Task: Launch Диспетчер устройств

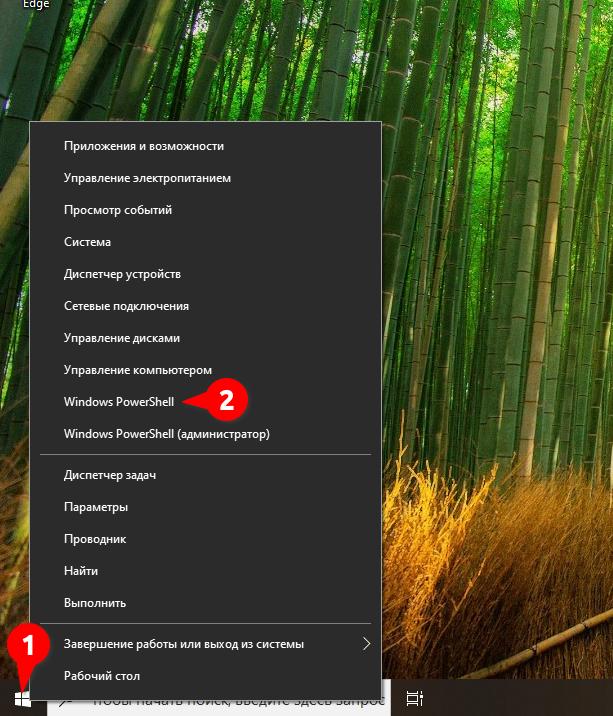Action: click(x=206, y=274)
